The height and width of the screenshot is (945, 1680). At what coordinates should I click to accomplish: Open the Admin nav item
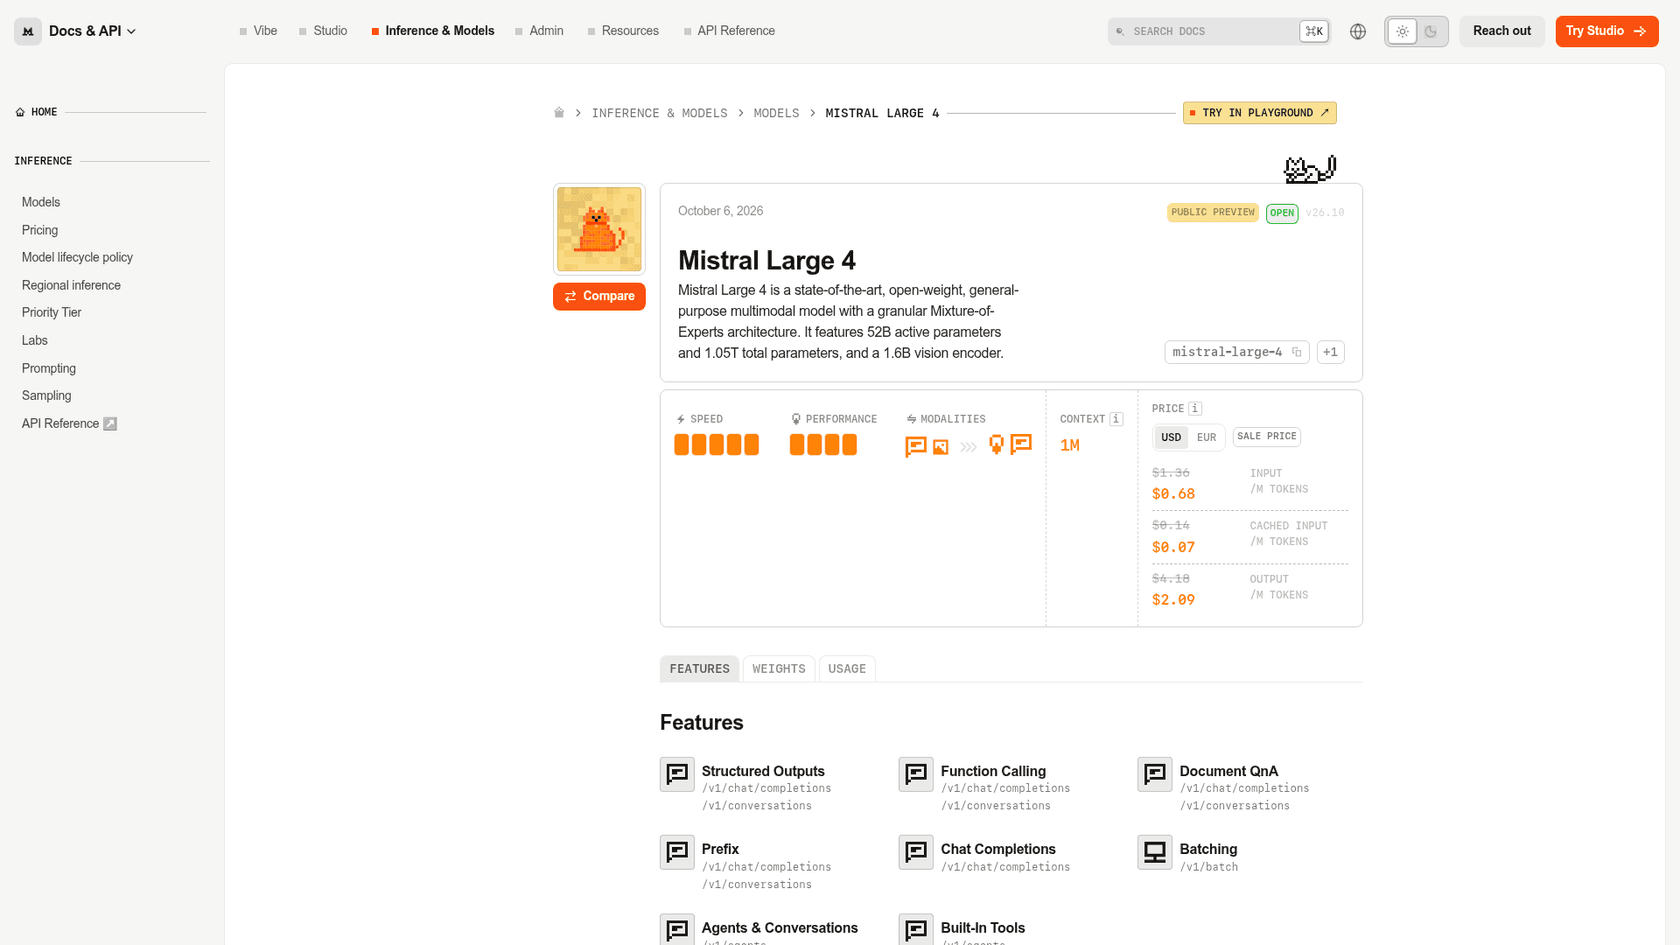(x=539, y=31)
